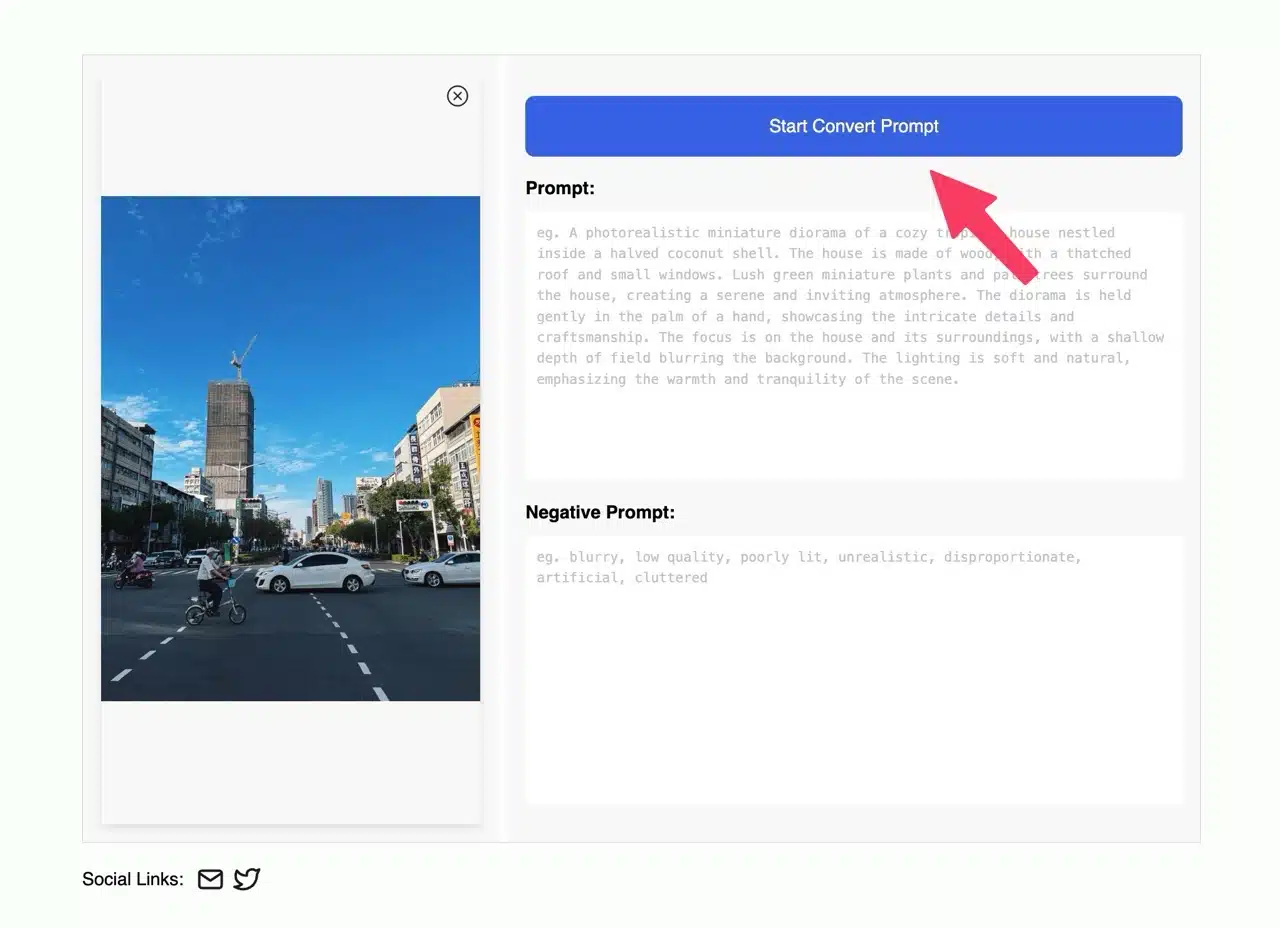Click the "Negative Prompt:" heading label
1280x928 pixels.
600,512
